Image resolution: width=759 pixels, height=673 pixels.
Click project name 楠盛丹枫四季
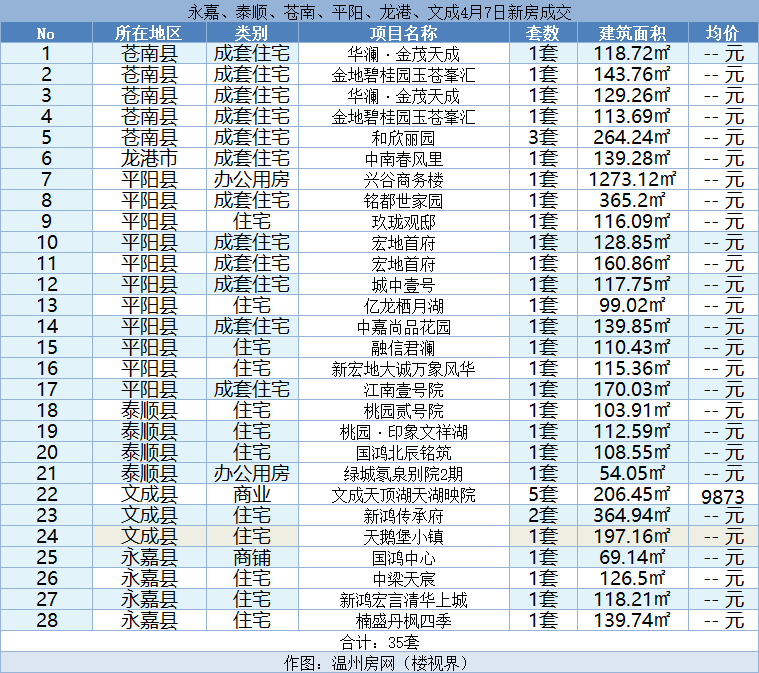point(403,621)
